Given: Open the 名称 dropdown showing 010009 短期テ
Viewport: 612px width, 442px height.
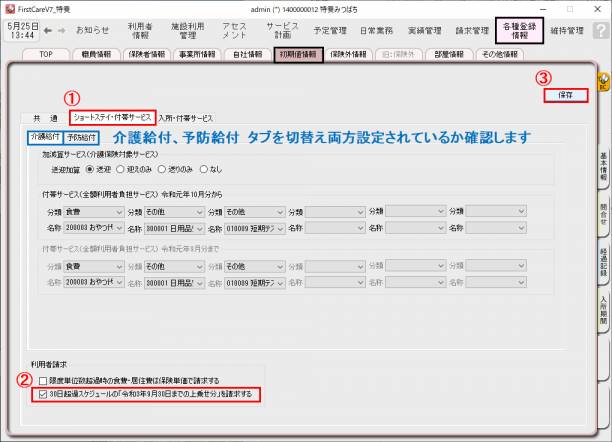Looking at the screenshot, I should [256, 228].
